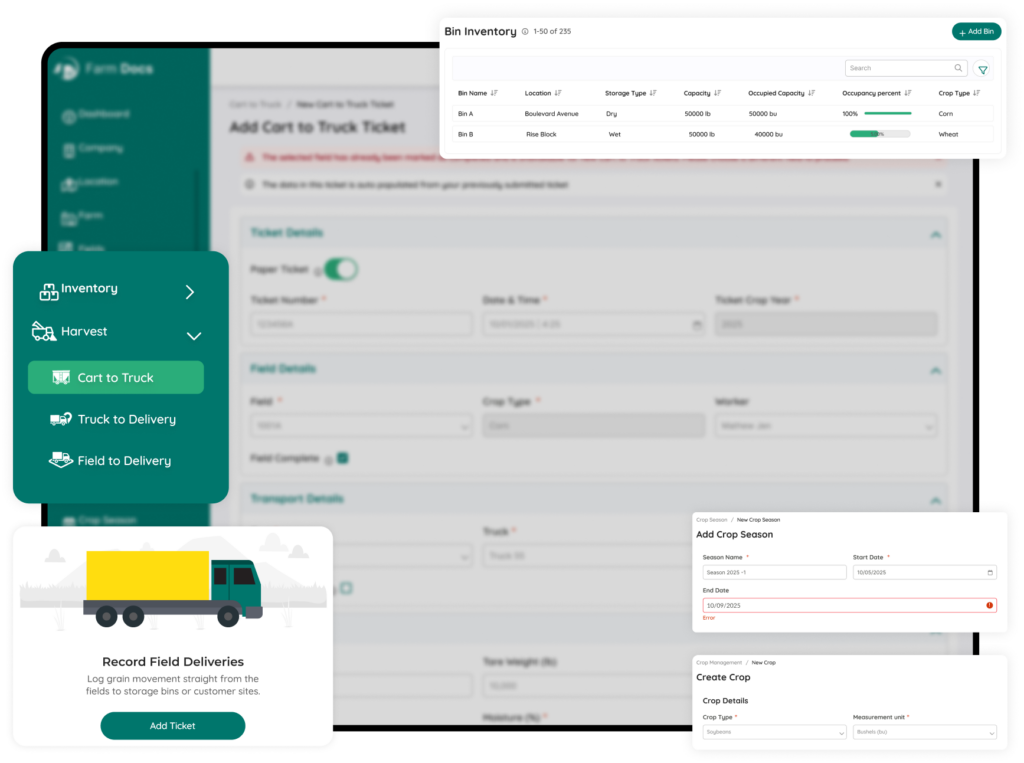1024x763 pixels.
Task: Check the Field Complete checkbox
Action: [342, 458]
